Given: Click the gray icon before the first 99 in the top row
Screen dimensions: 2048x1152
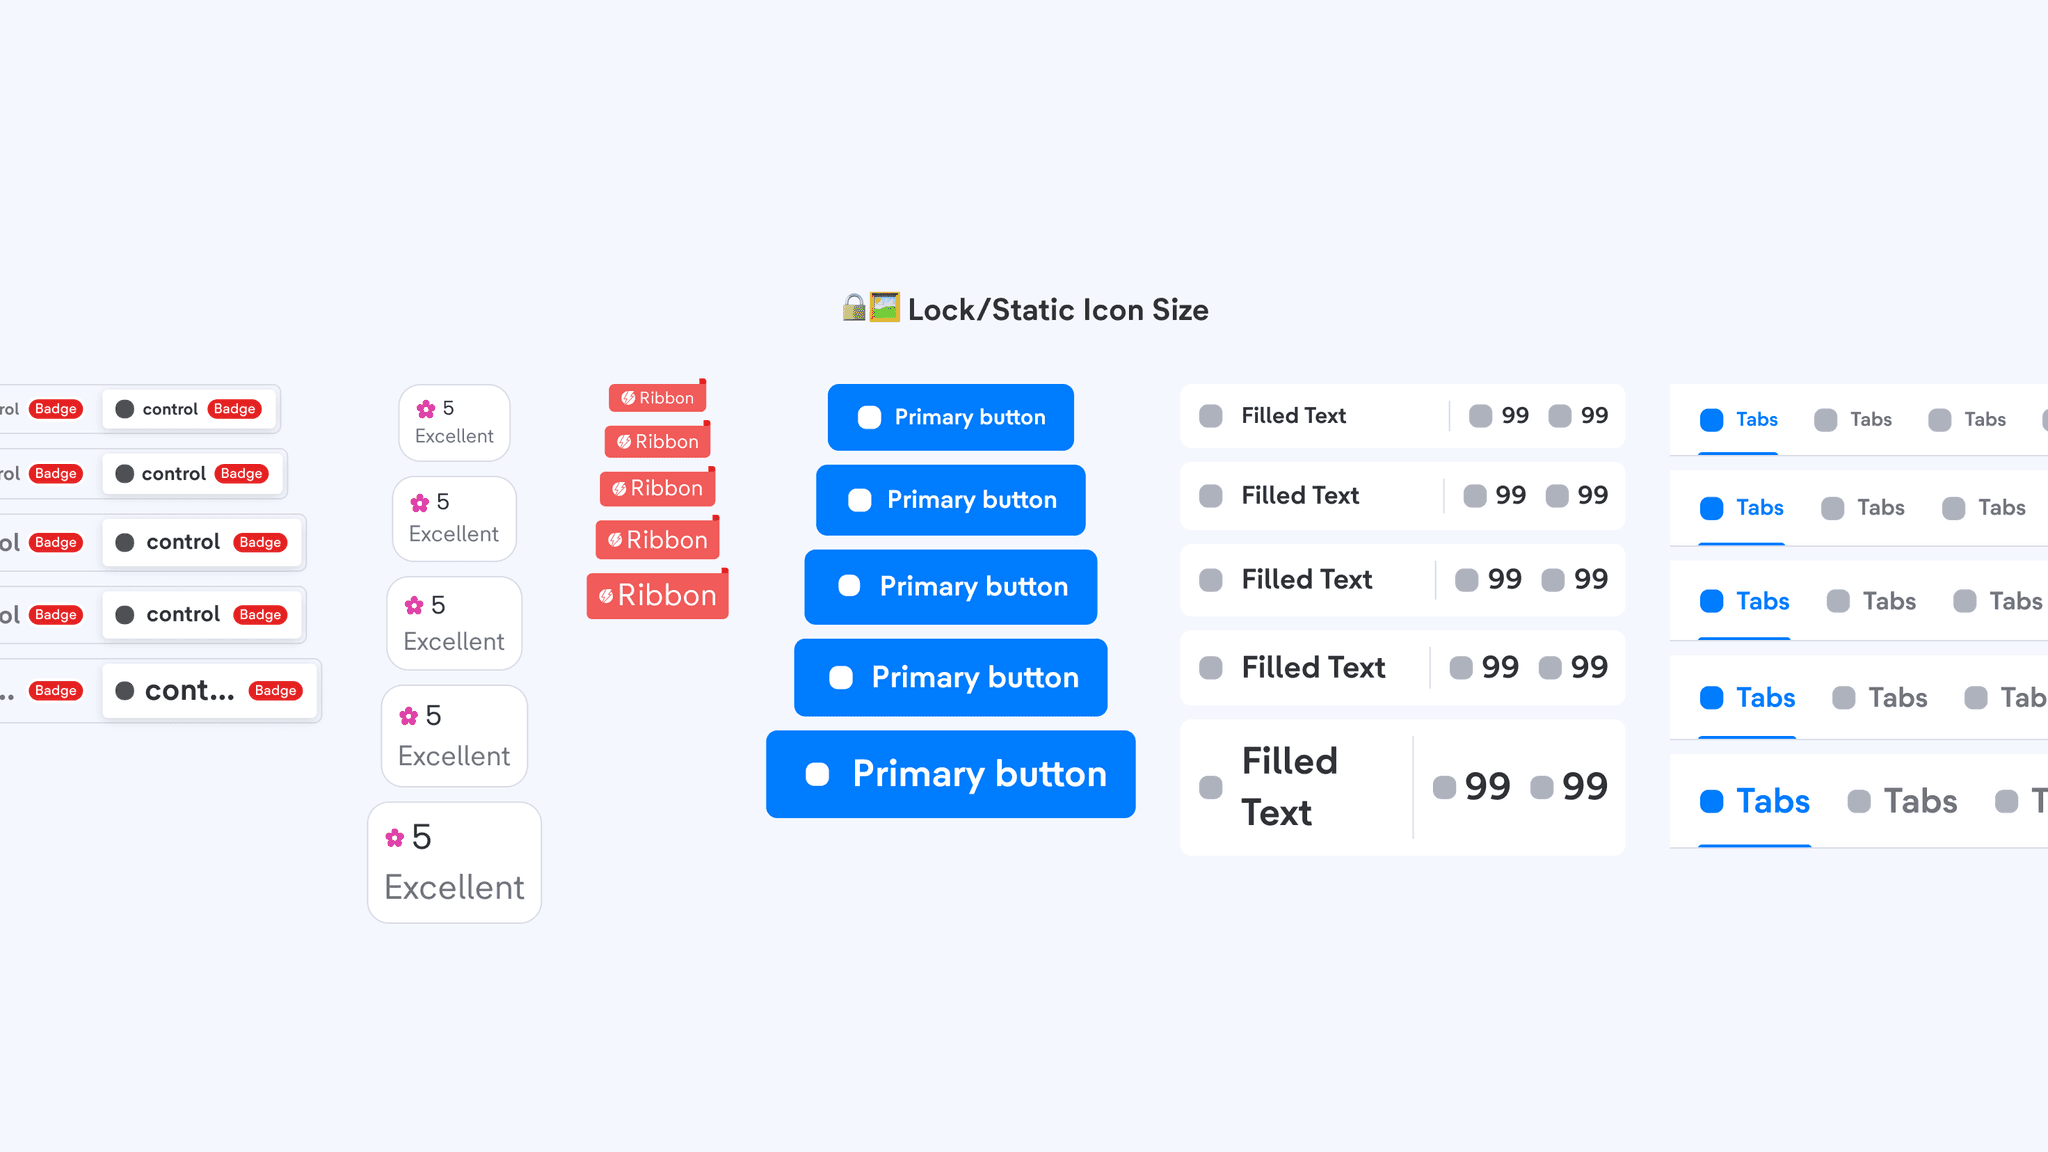Looking at the screenshot, I should point(1480,416).
